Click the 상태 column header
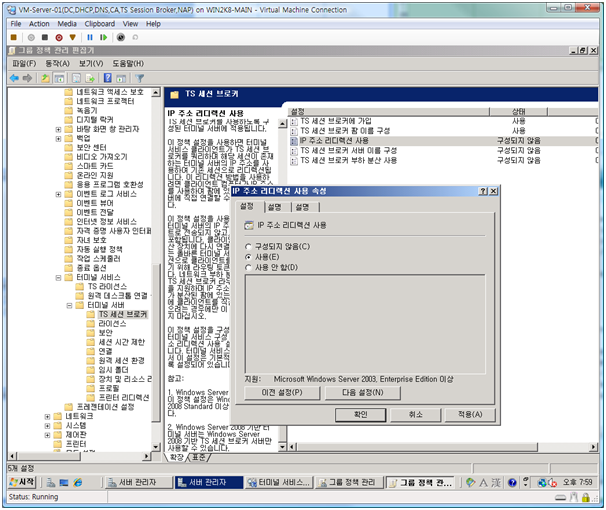The height and width of the screenshot is (510, 606). pyautogui.click(x=518, y=112)
